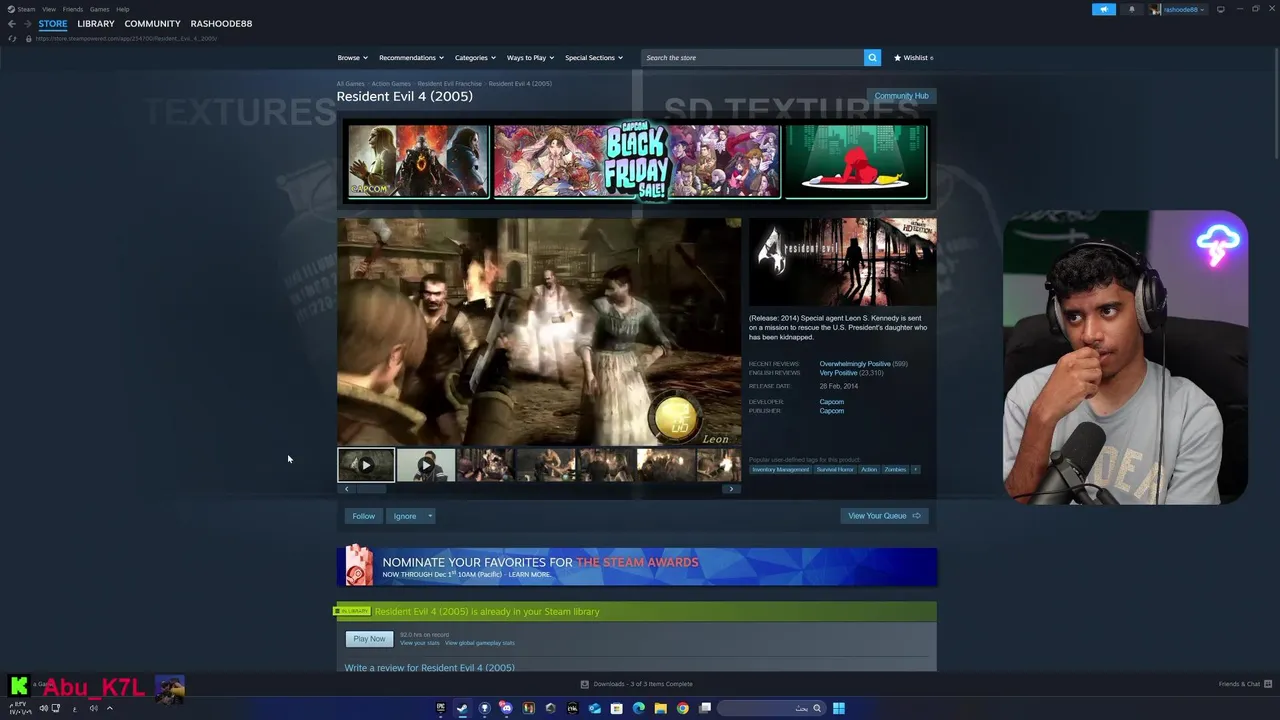The image size is (1280, 720).
Task: Open Discord from the taskbar
Action: (506, 708)
